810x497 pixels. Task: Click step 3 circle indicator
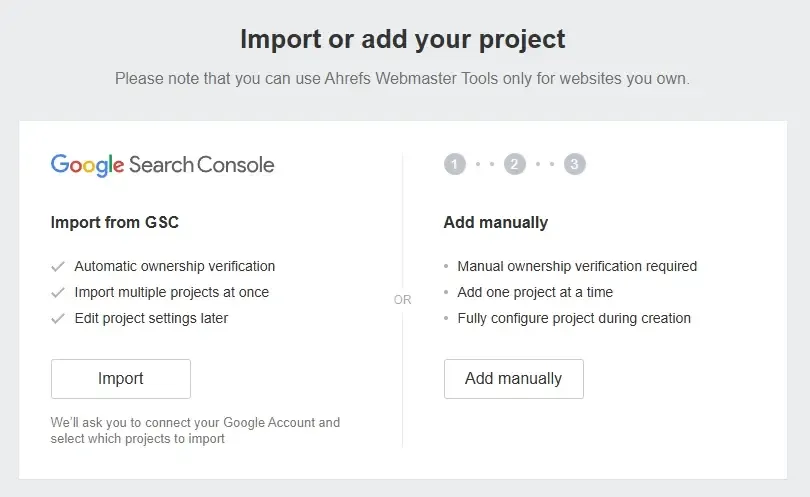click(574, 164)
